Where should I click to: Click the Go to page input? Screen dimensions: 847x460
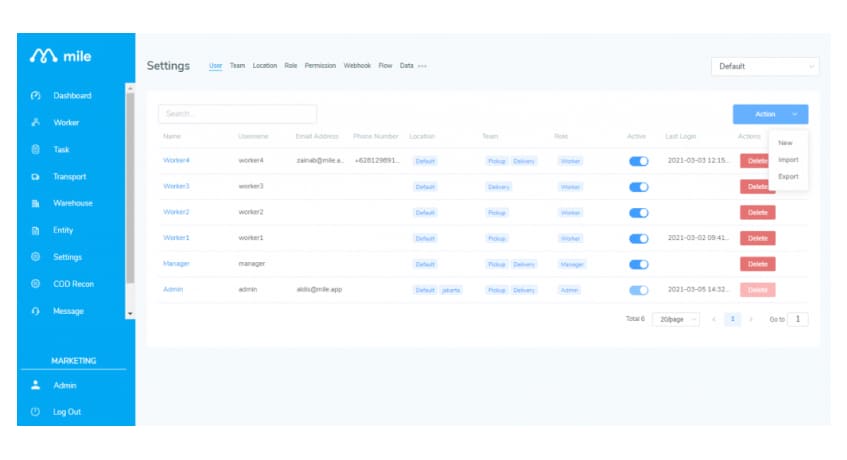(798, 319)
